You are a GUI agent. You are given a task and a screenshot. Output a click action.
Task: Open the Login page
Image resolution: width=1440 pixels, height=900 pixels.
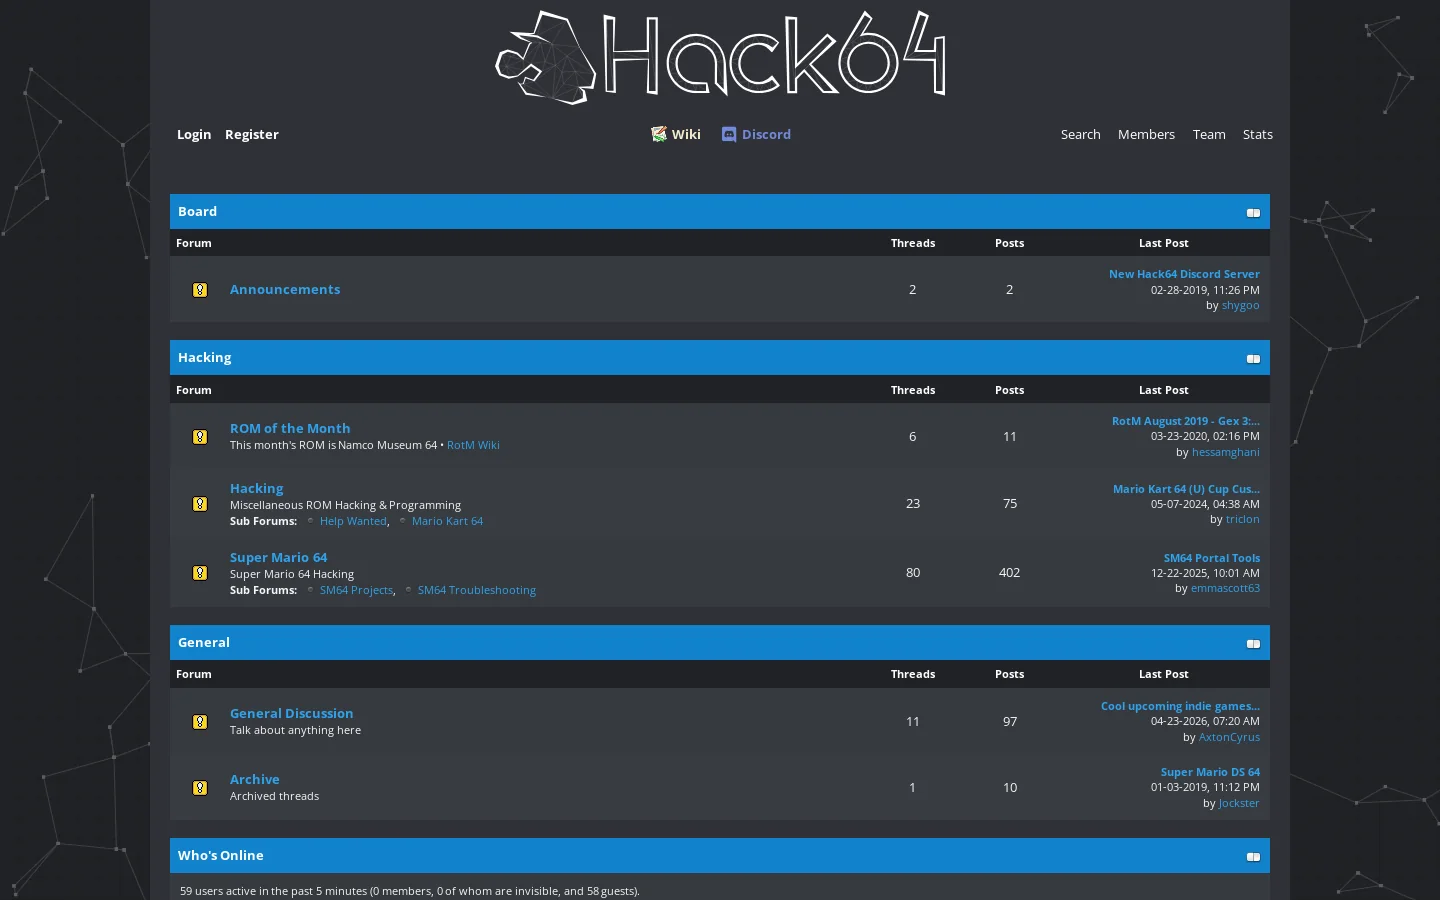194,134
